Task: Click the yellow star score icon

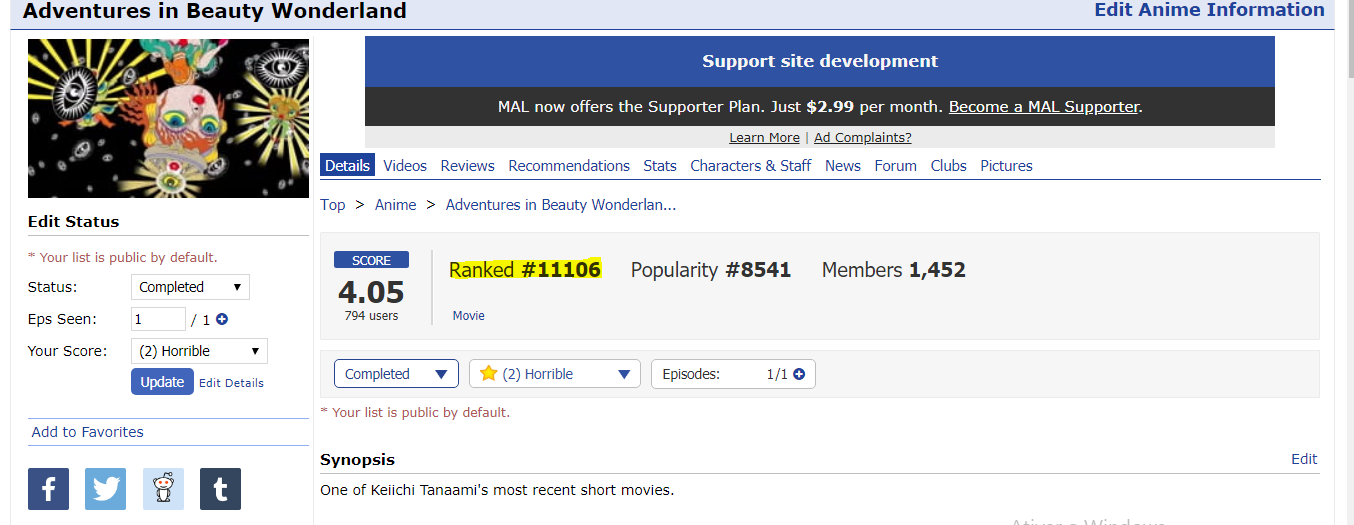Action: (488, 374)
